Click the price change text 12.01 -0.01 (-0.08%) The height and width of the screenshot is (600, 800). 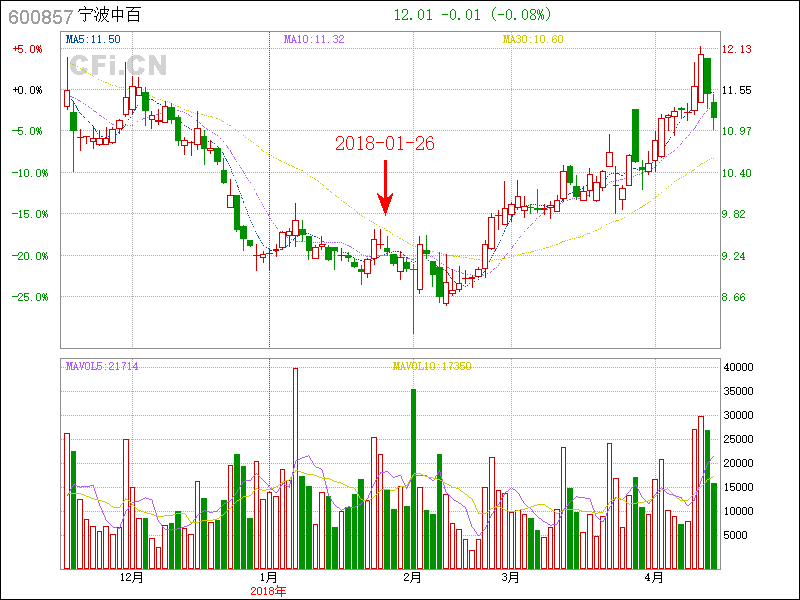pyautogui.click(x=472, y=15)
